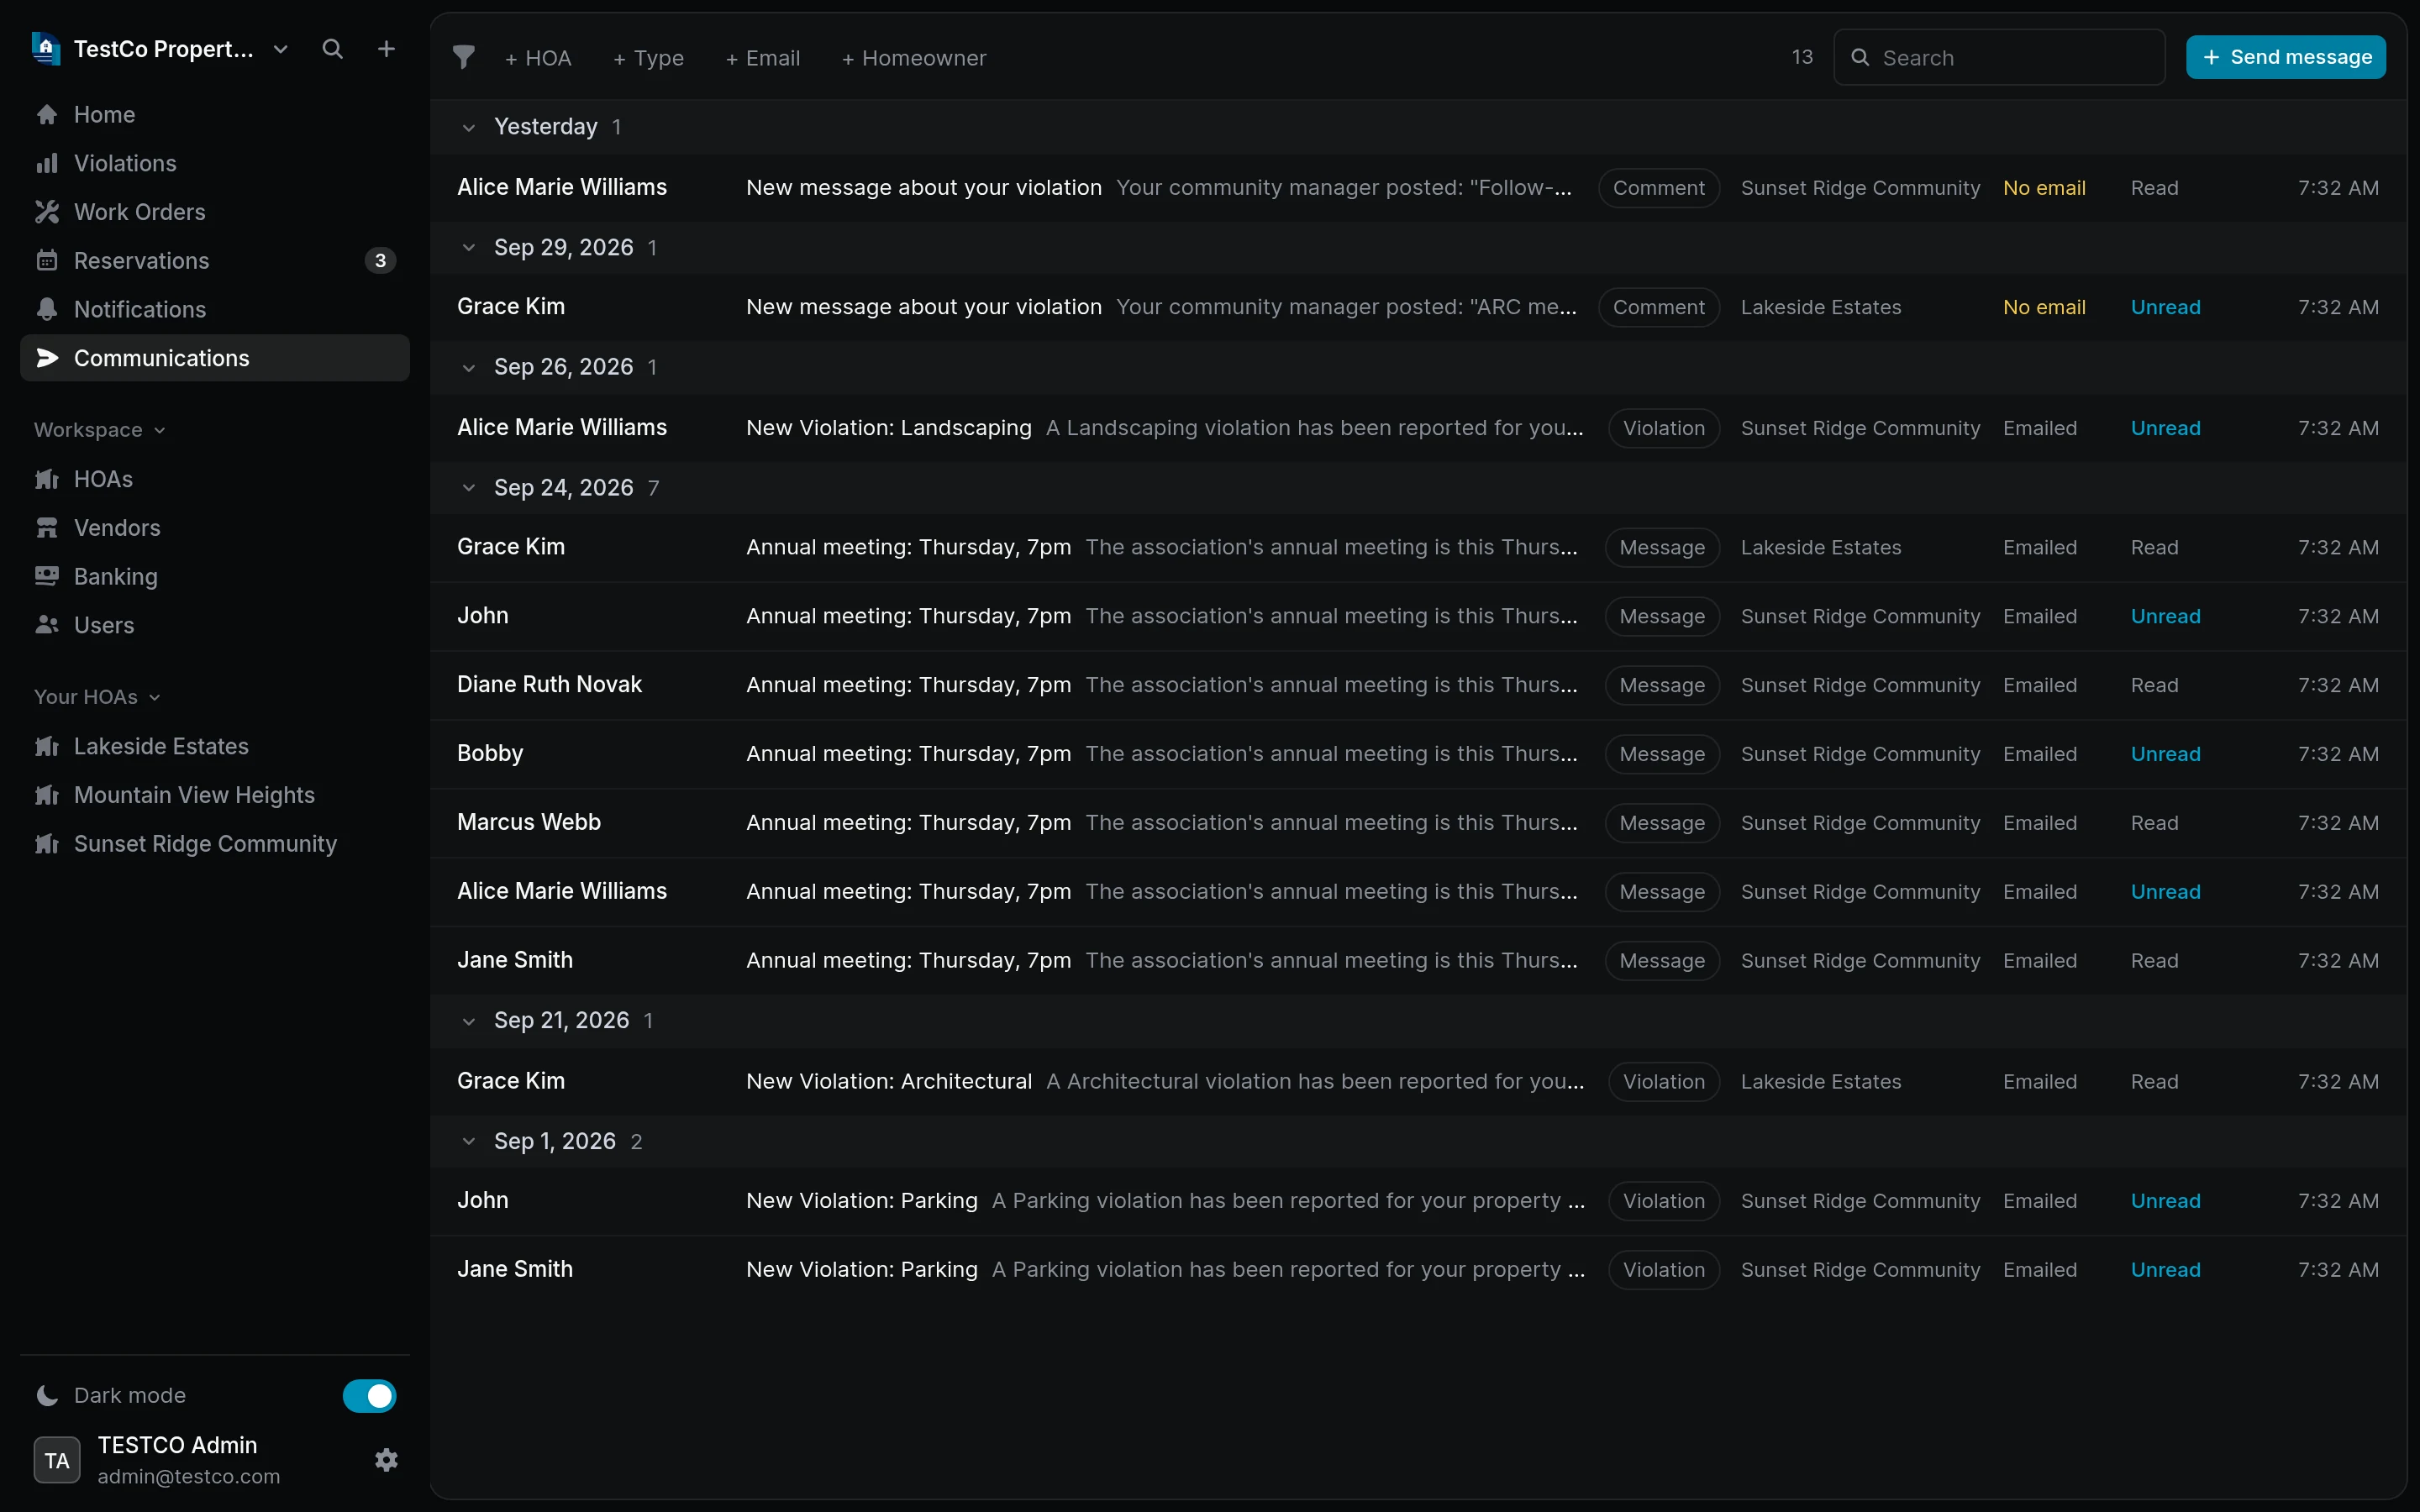Toggle the Dark mode switch
The height and width of the screenshot is (1512, 2420).
coord(370,1395)
